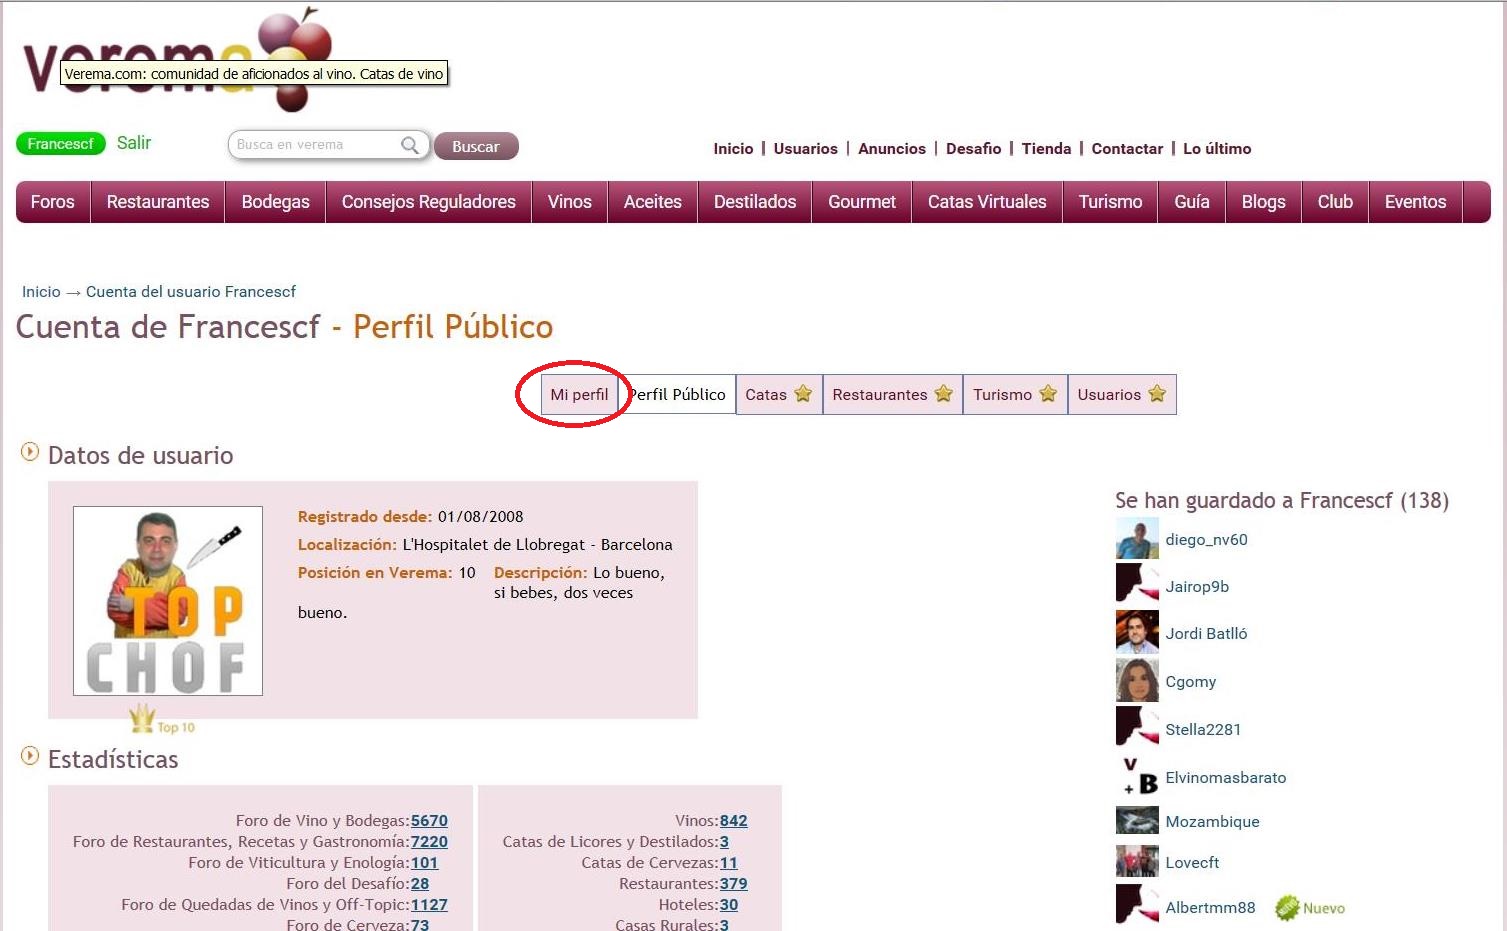
Task: Click Jordi Batlló avatar photo
Action: tap(1137, 632)
